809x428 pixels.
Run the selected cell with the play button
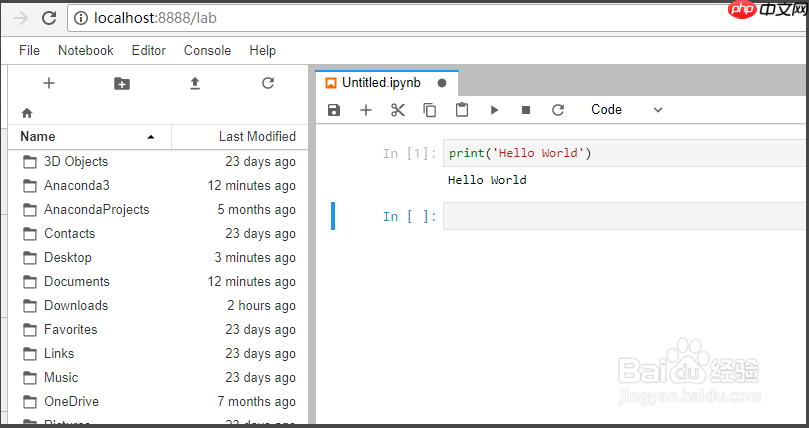click(x=494, y=110)
